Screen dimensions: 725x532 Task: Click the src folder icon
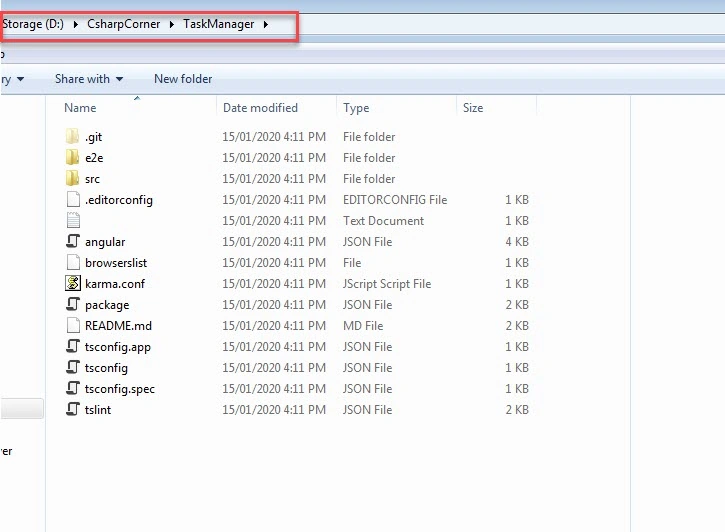coord(73,178)
